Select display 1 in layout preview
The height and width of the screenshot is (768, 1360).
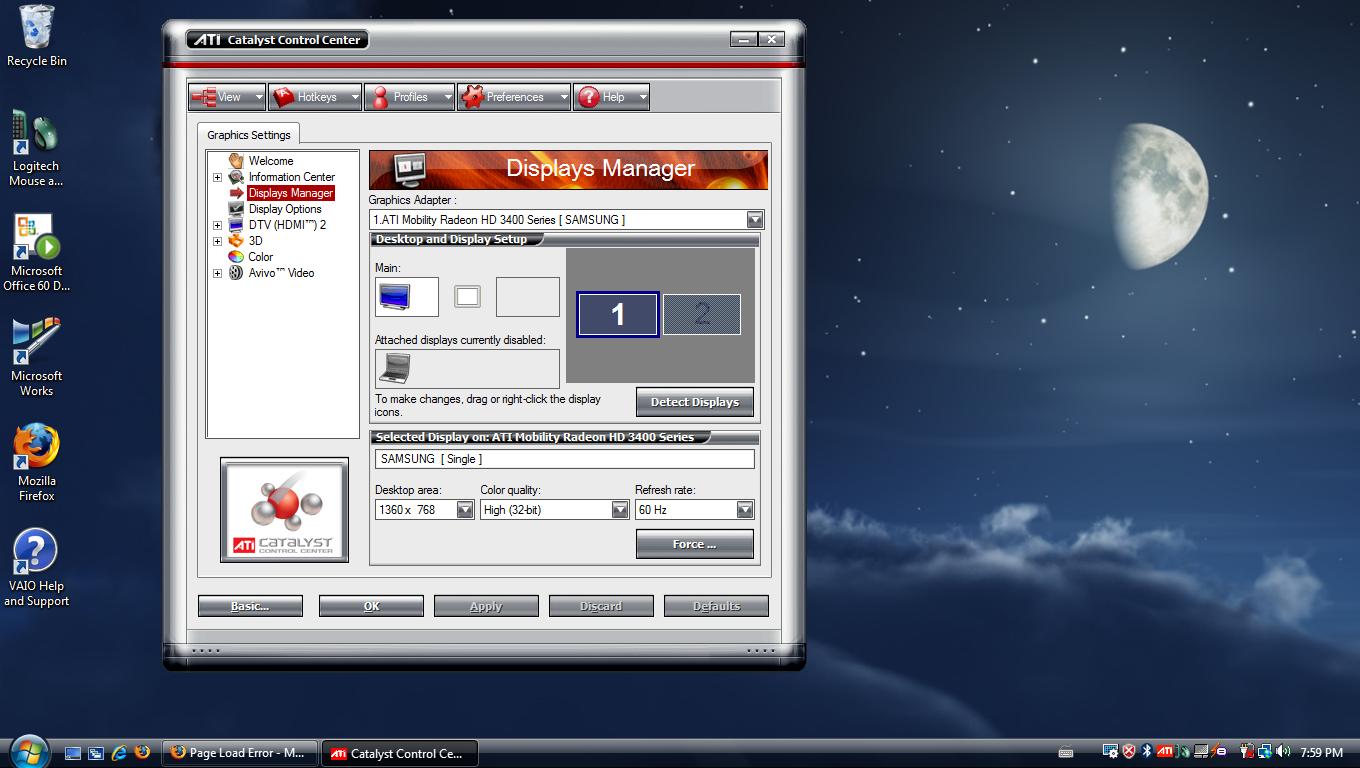(617, 315)
